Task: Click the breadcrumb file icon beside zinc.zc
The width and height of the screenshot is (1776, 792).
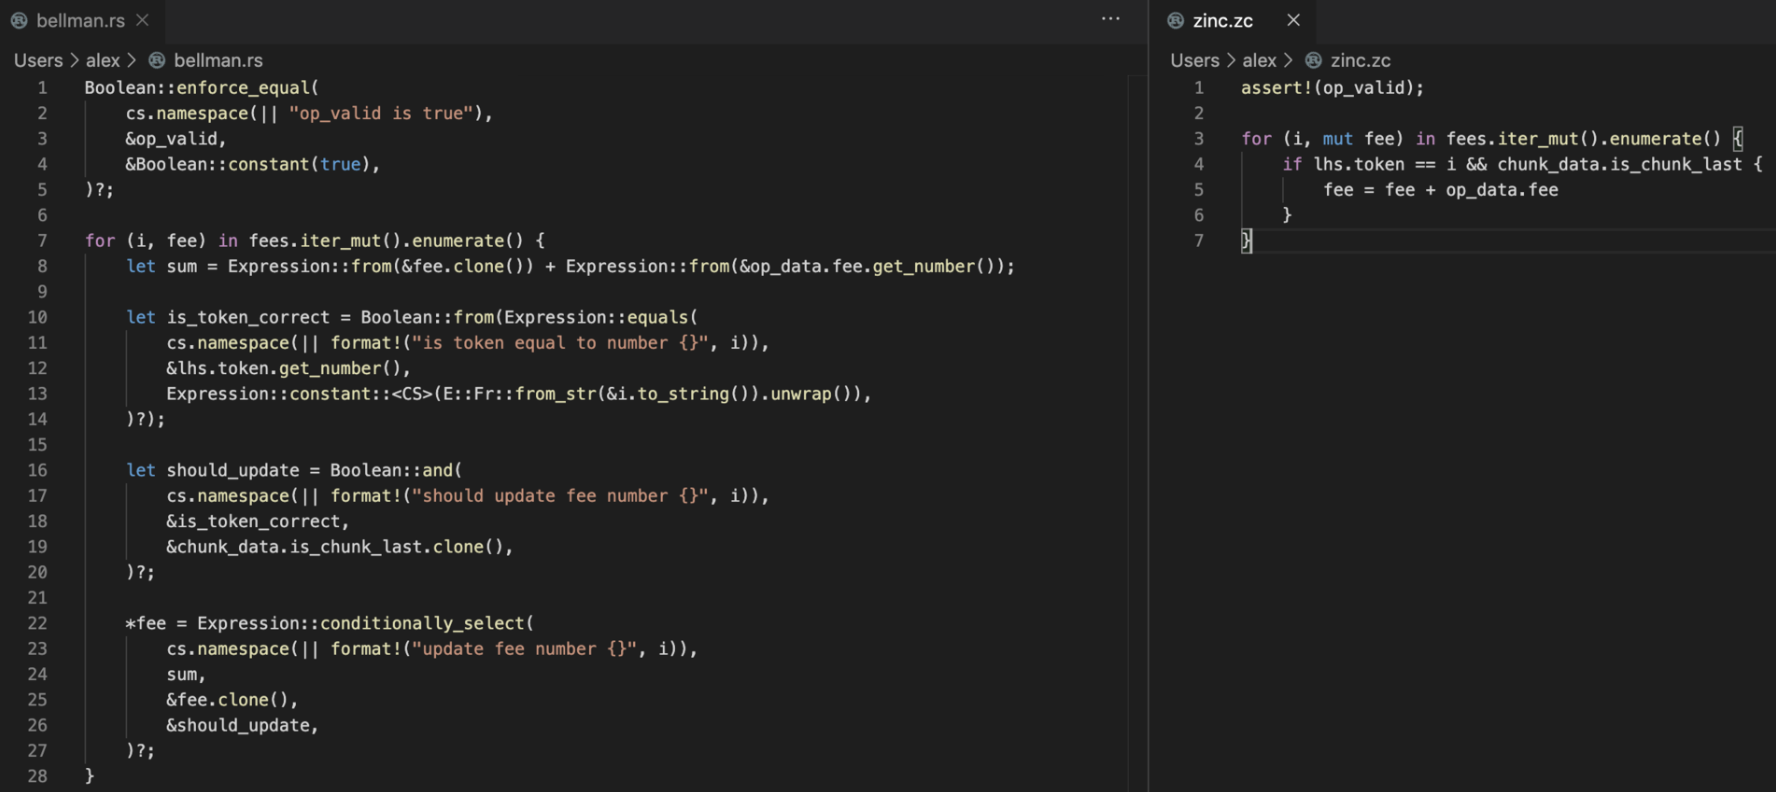Action: (x=1314, y=61)
